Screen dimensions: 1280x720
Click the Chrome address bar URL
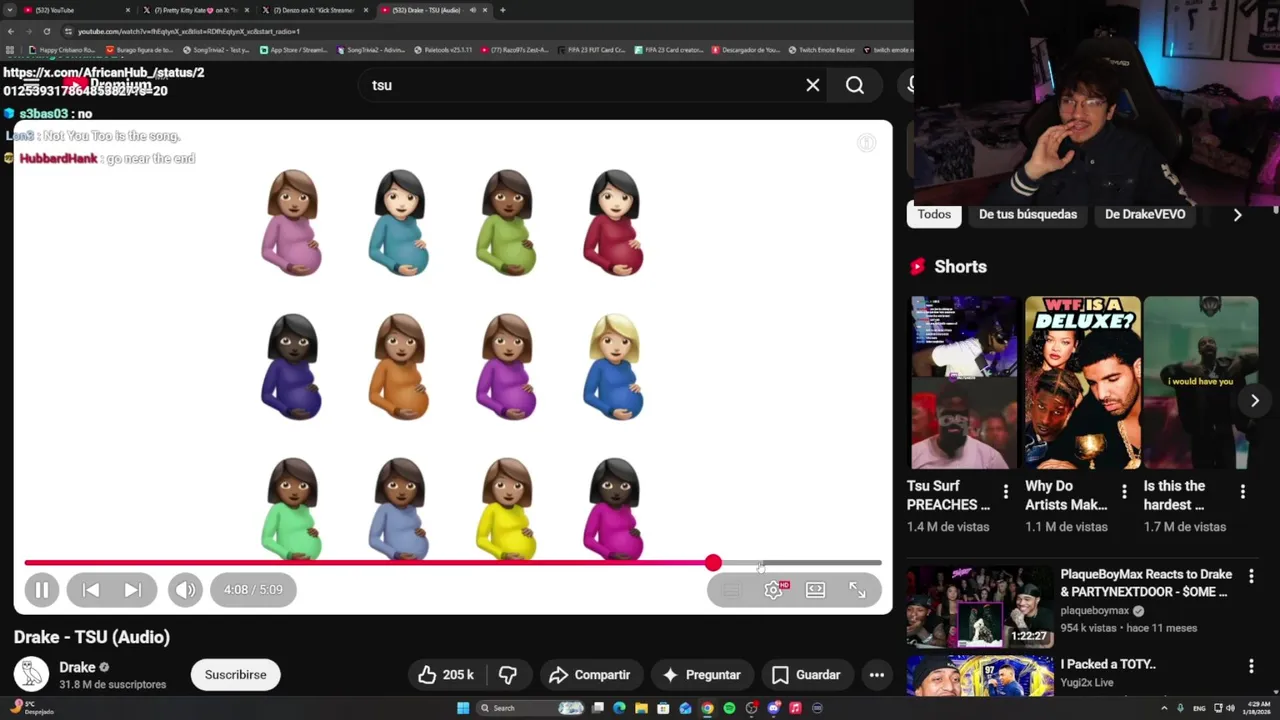(190, 31)
